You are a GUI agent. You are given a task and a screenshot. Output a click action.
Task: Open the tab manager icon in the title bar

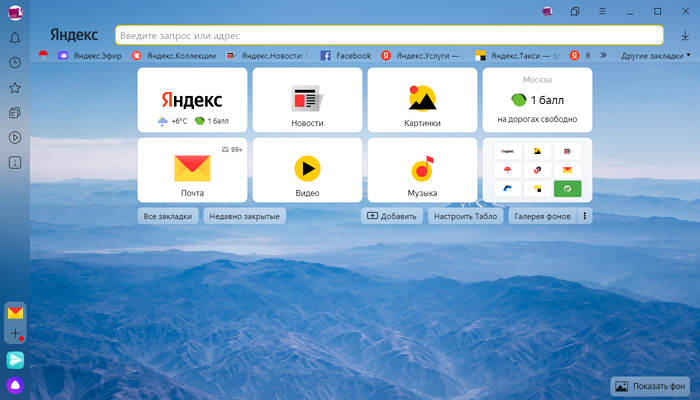(575, 12)
